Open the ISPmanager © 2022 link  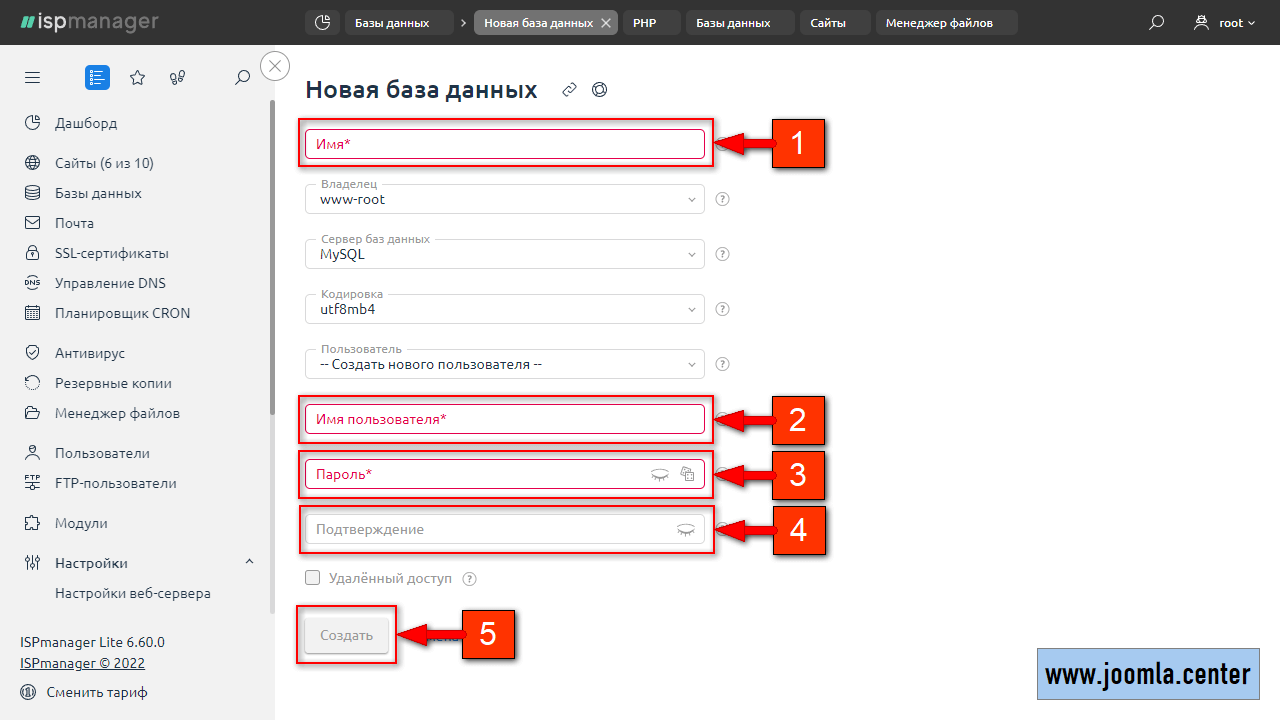82,663
